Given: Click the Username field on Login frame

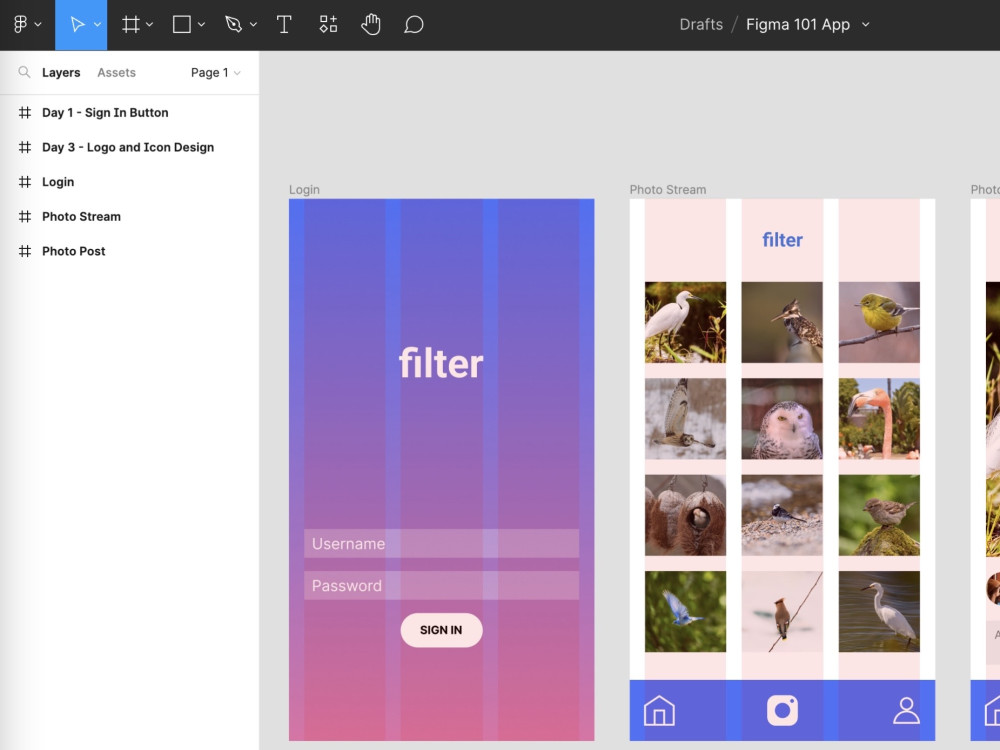Looking at the screenshot, I should tap(441, 543).
